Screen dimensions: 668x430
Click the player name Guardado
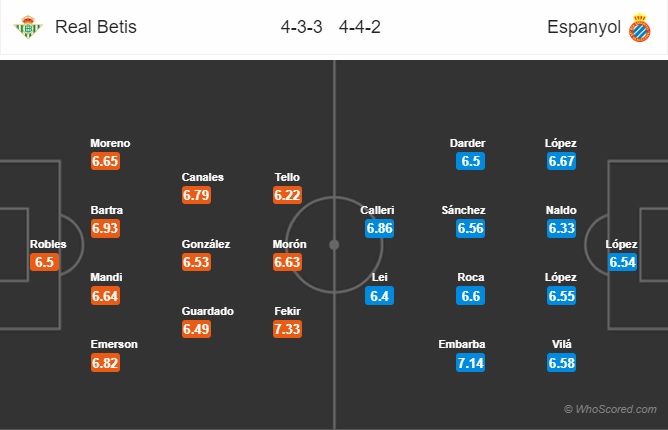point(208,311)
